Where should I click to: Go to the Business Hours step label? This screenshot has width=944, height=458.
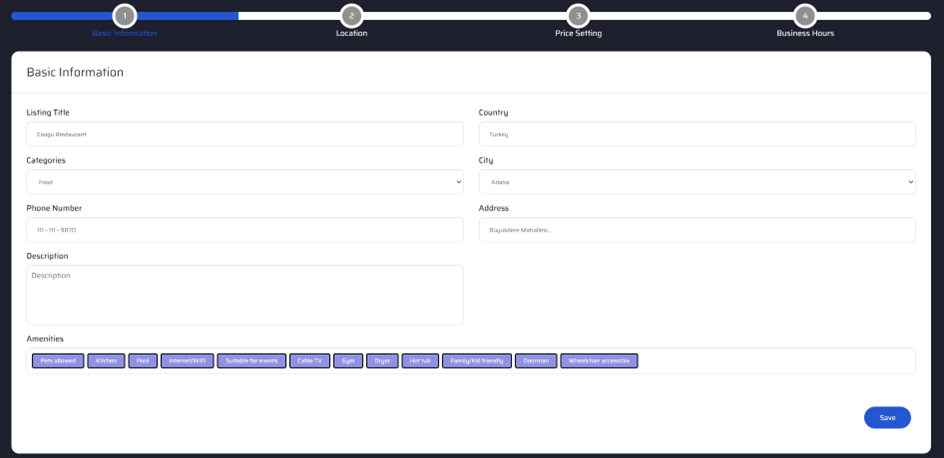[x=806, y=33]
